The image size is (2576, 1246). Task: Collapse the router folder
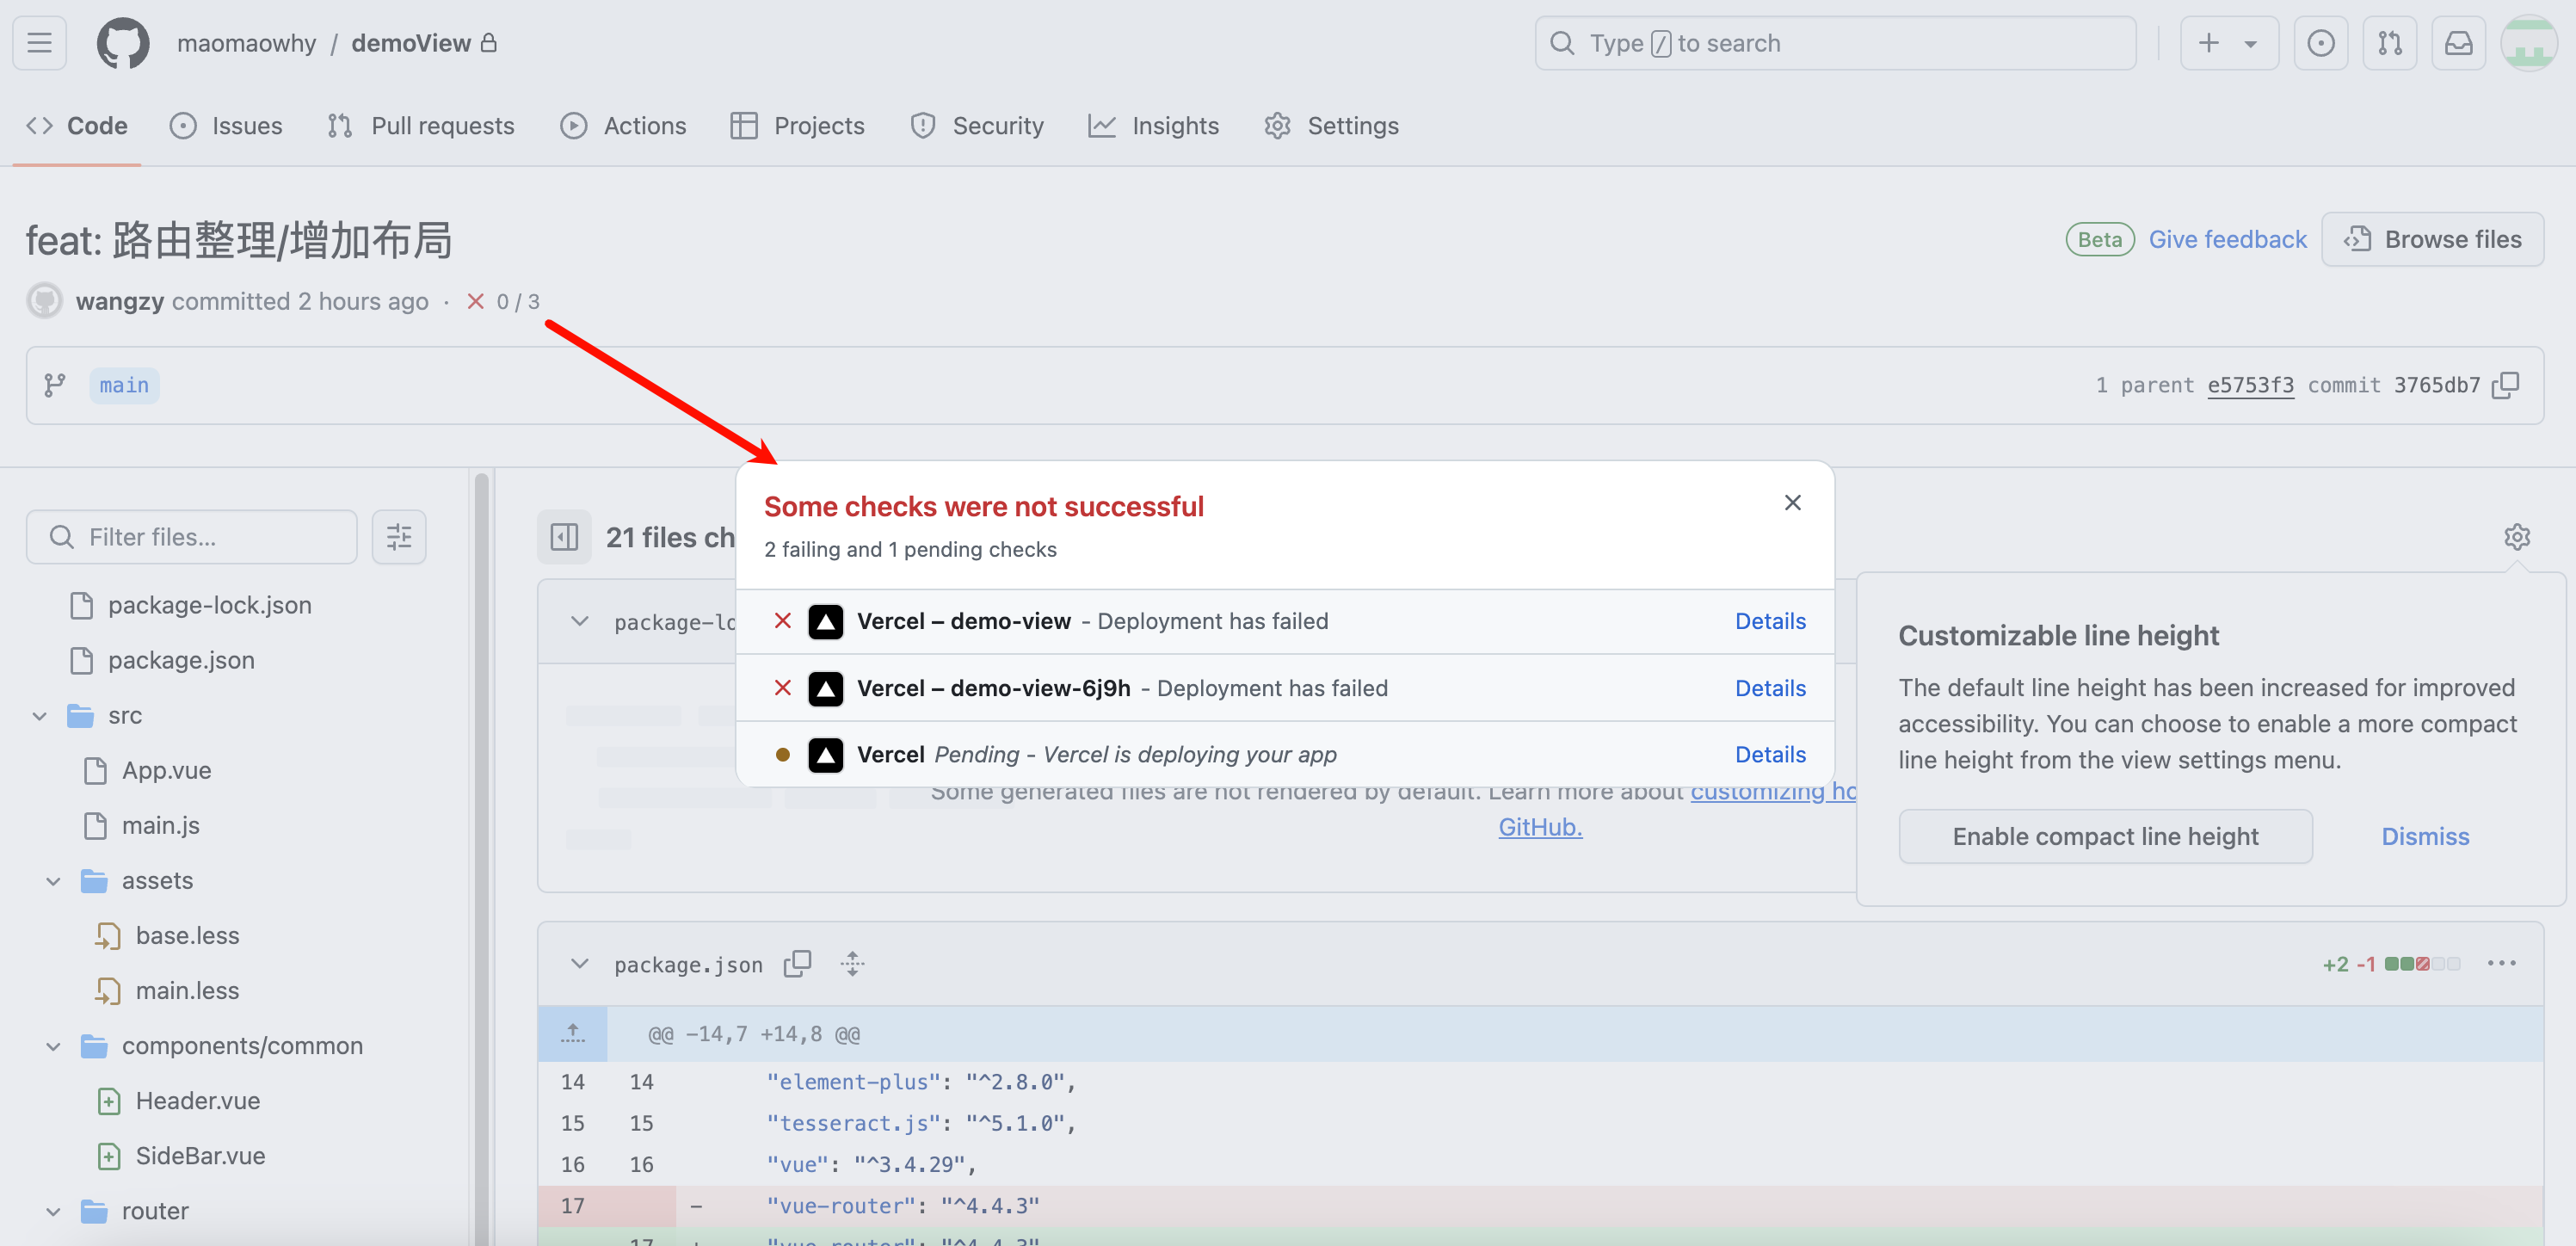[x=54, y=1211]
